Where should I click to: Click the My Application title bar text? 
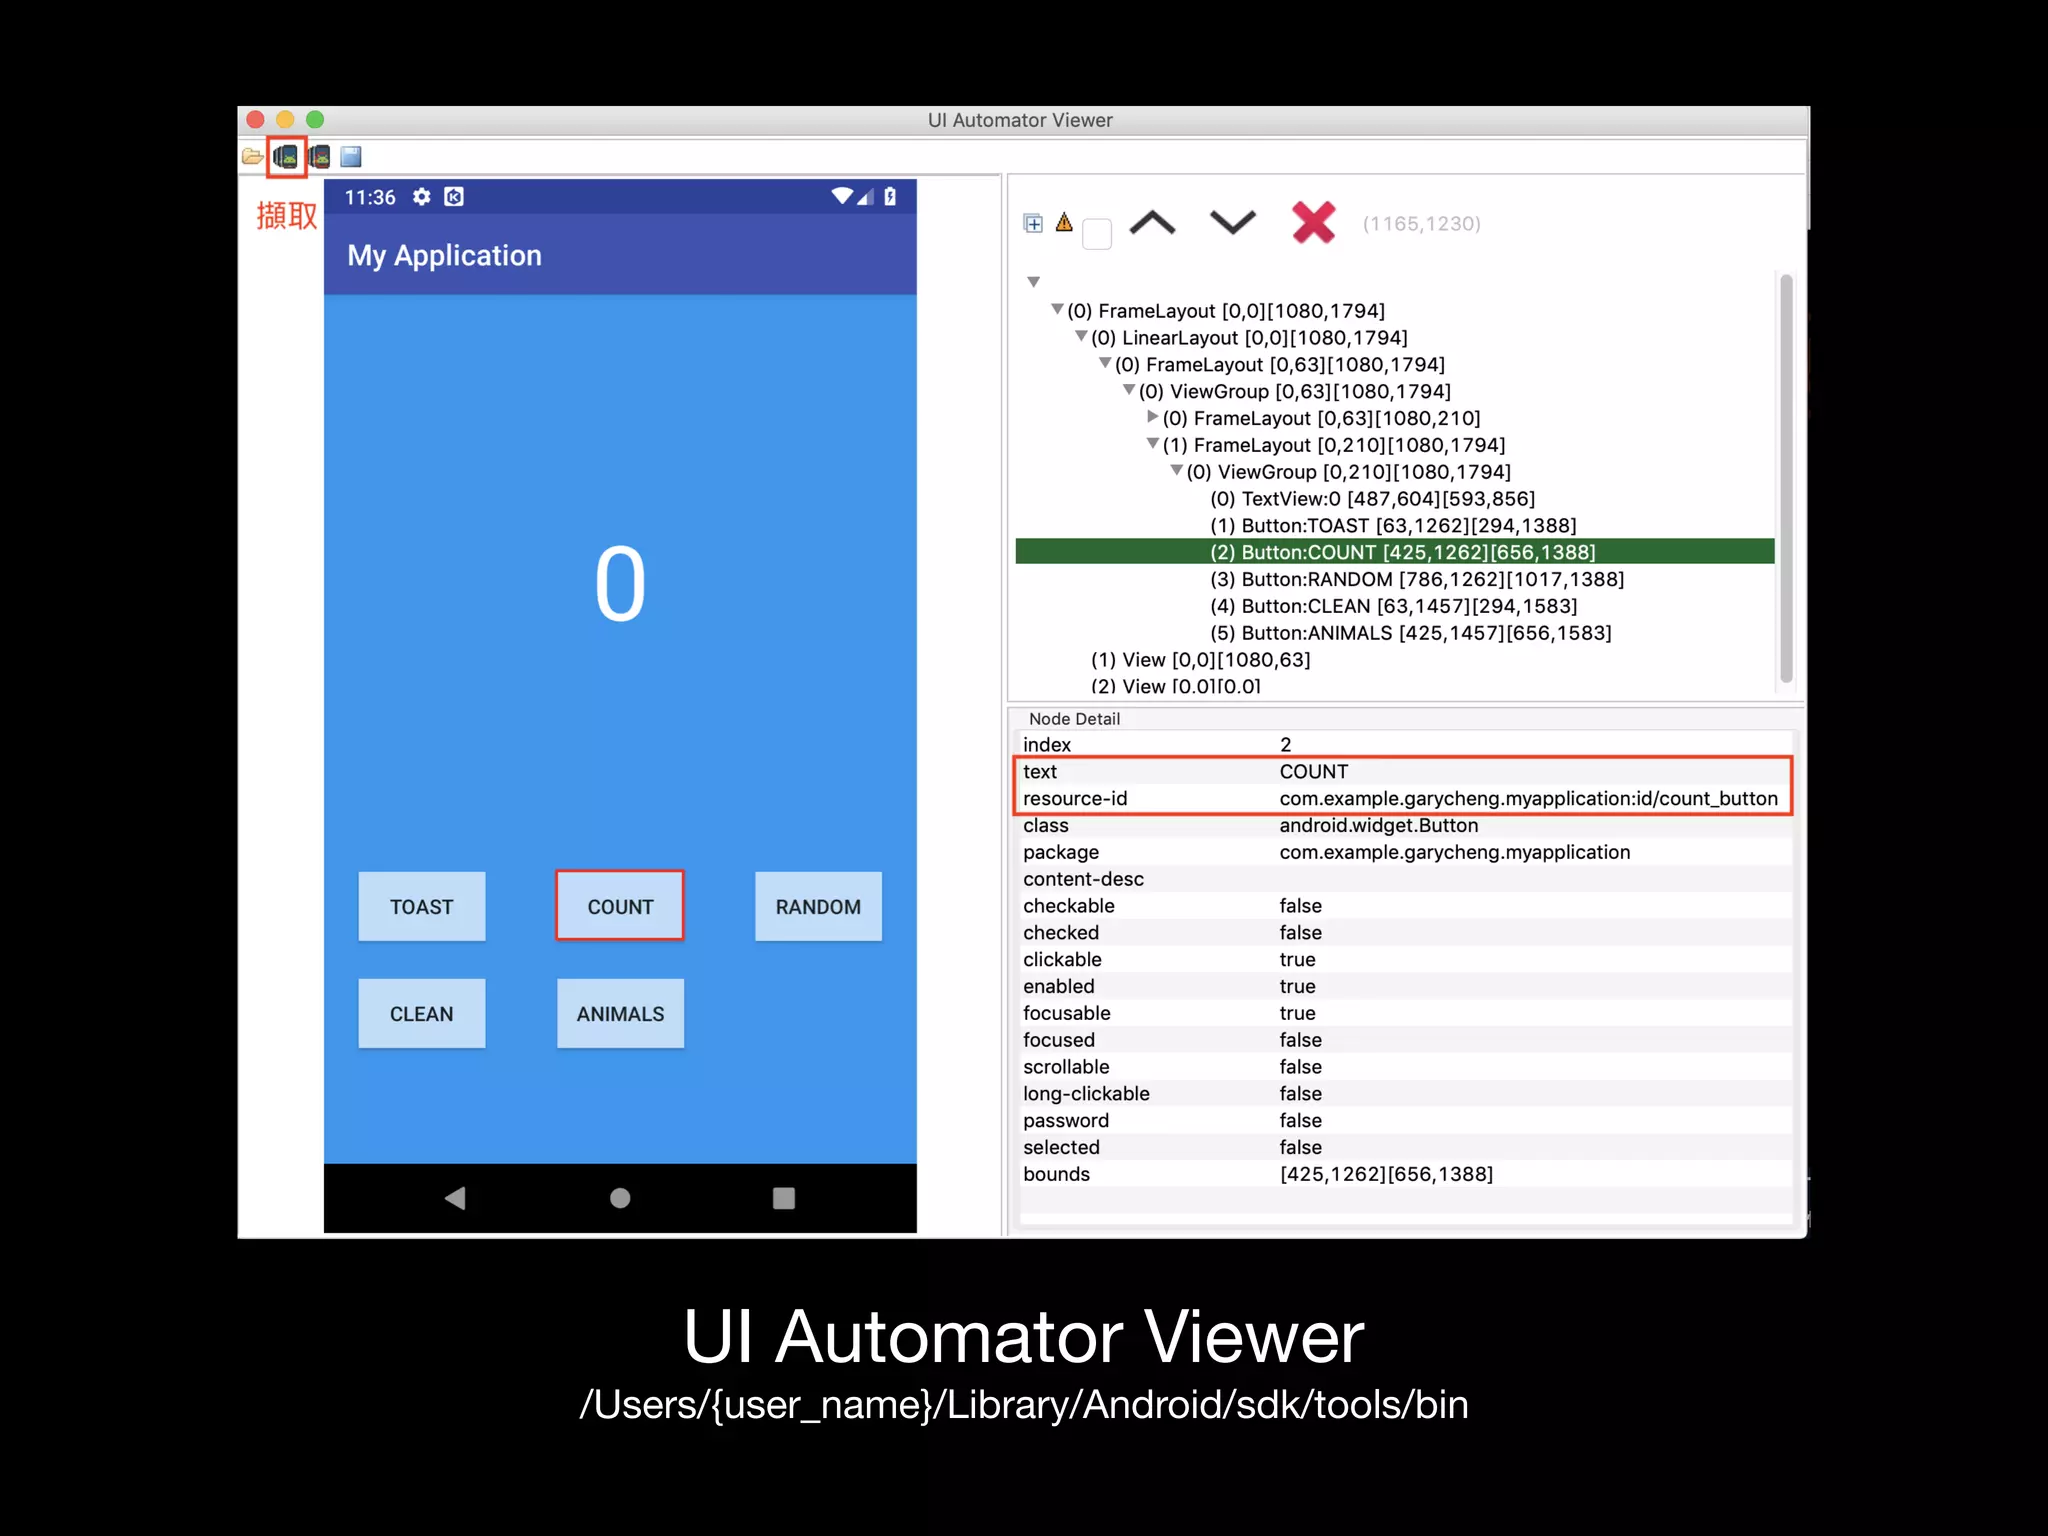[x=444, y=256]
